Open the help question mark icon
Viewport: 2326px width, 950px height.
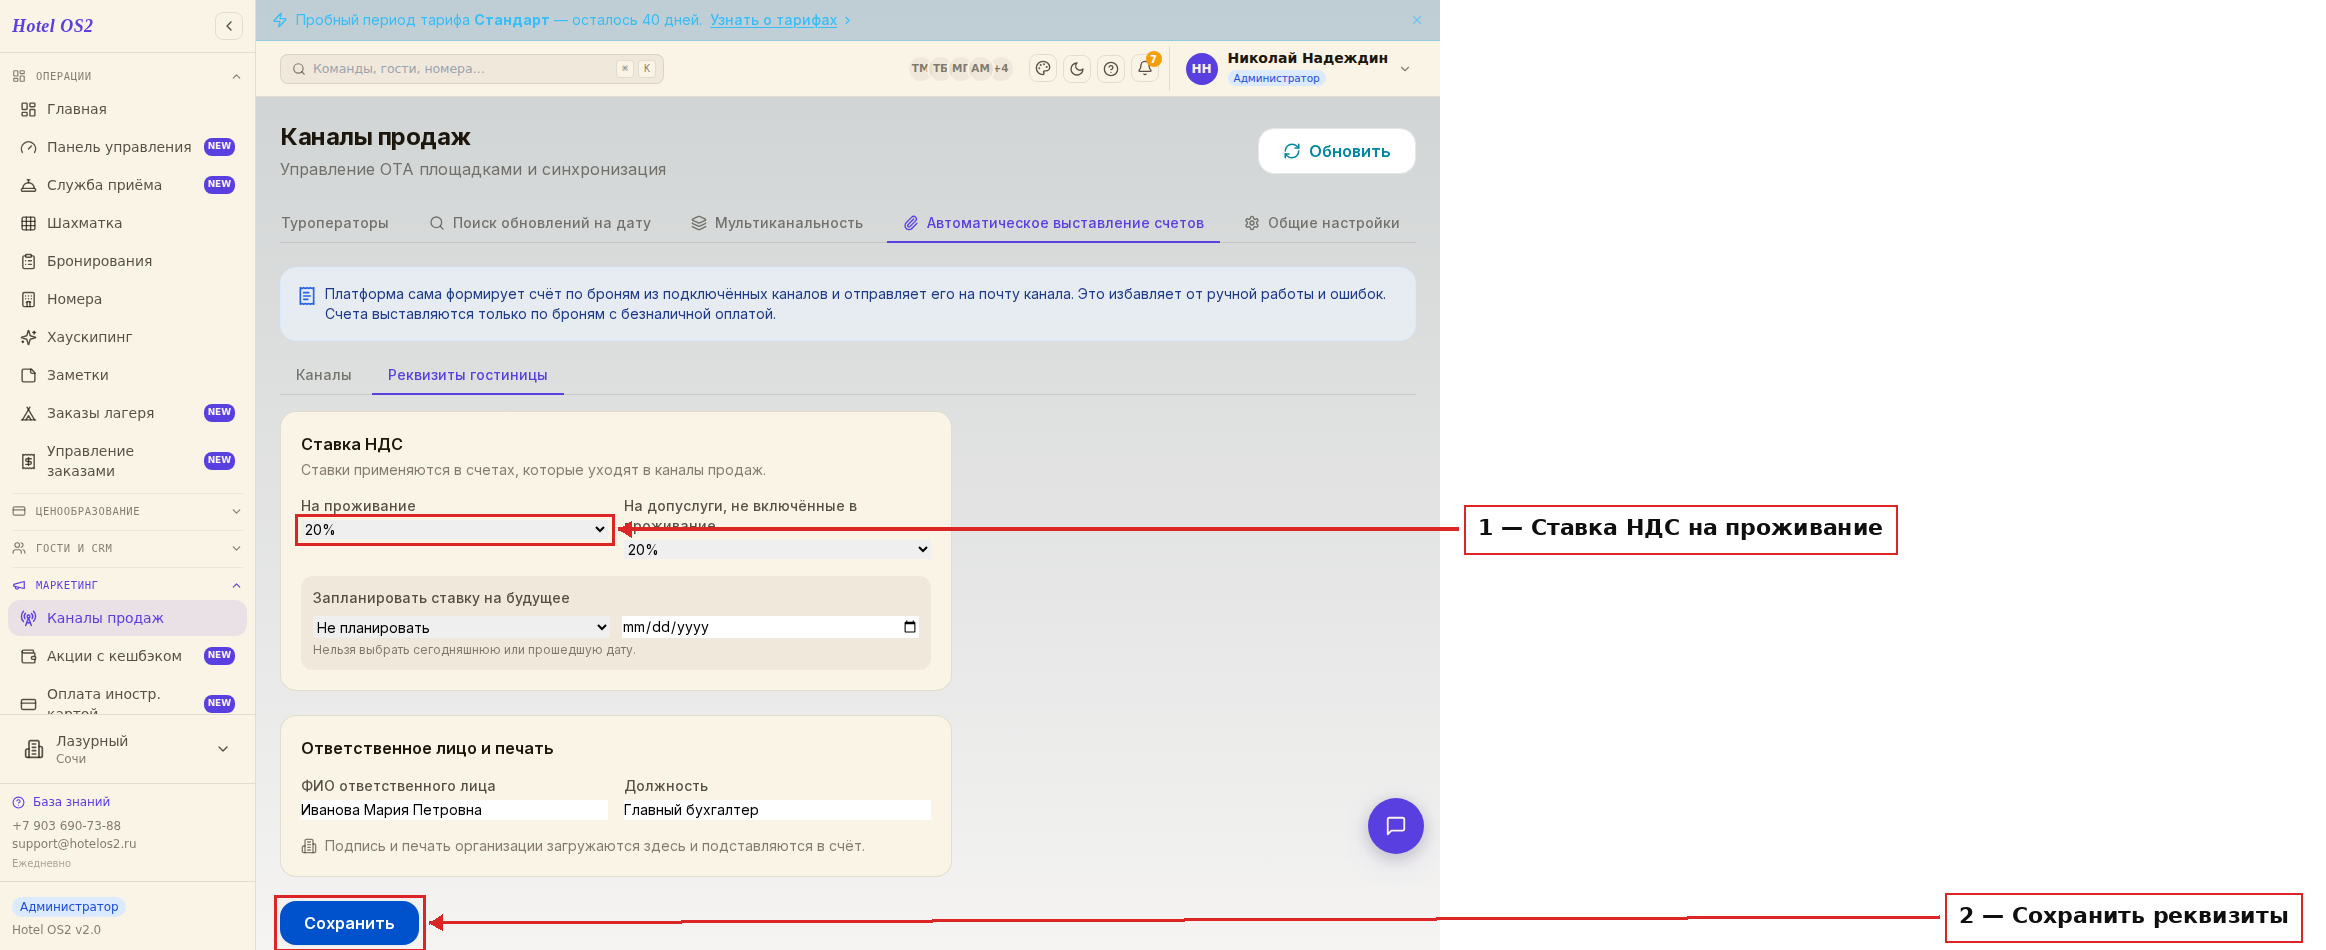pyautogui.click(x=1111, y=69)
